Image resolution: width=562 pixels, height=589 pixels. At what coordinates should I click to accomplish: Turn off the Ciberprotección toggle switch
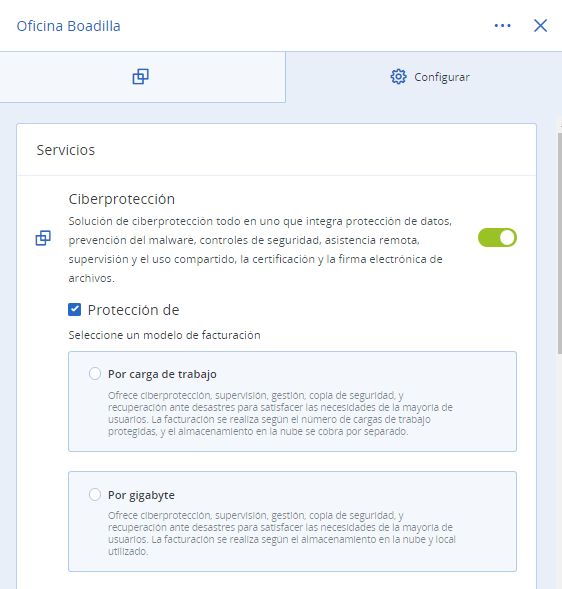pyautogui.click(x=497, y=238)
